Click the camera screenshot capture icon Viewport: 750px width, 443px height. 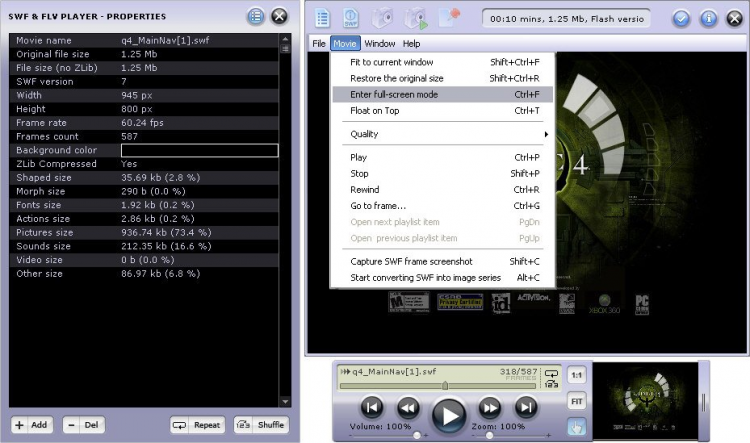click(x=382, y=18)
